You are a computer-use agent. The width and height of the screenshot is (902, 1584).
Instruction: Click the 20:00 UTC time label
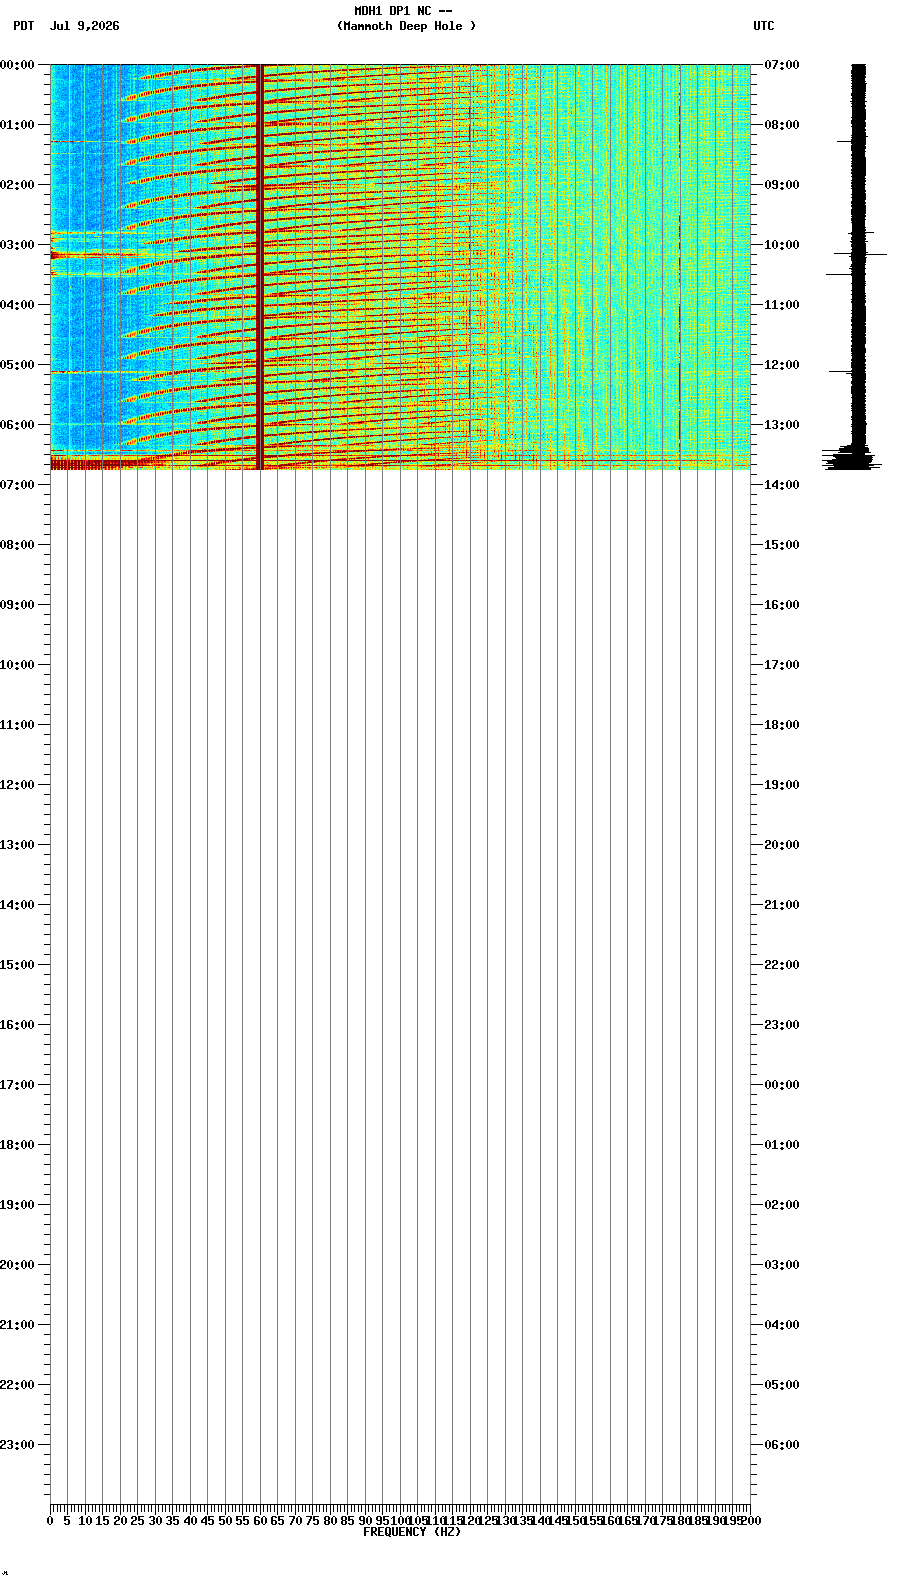781,845
